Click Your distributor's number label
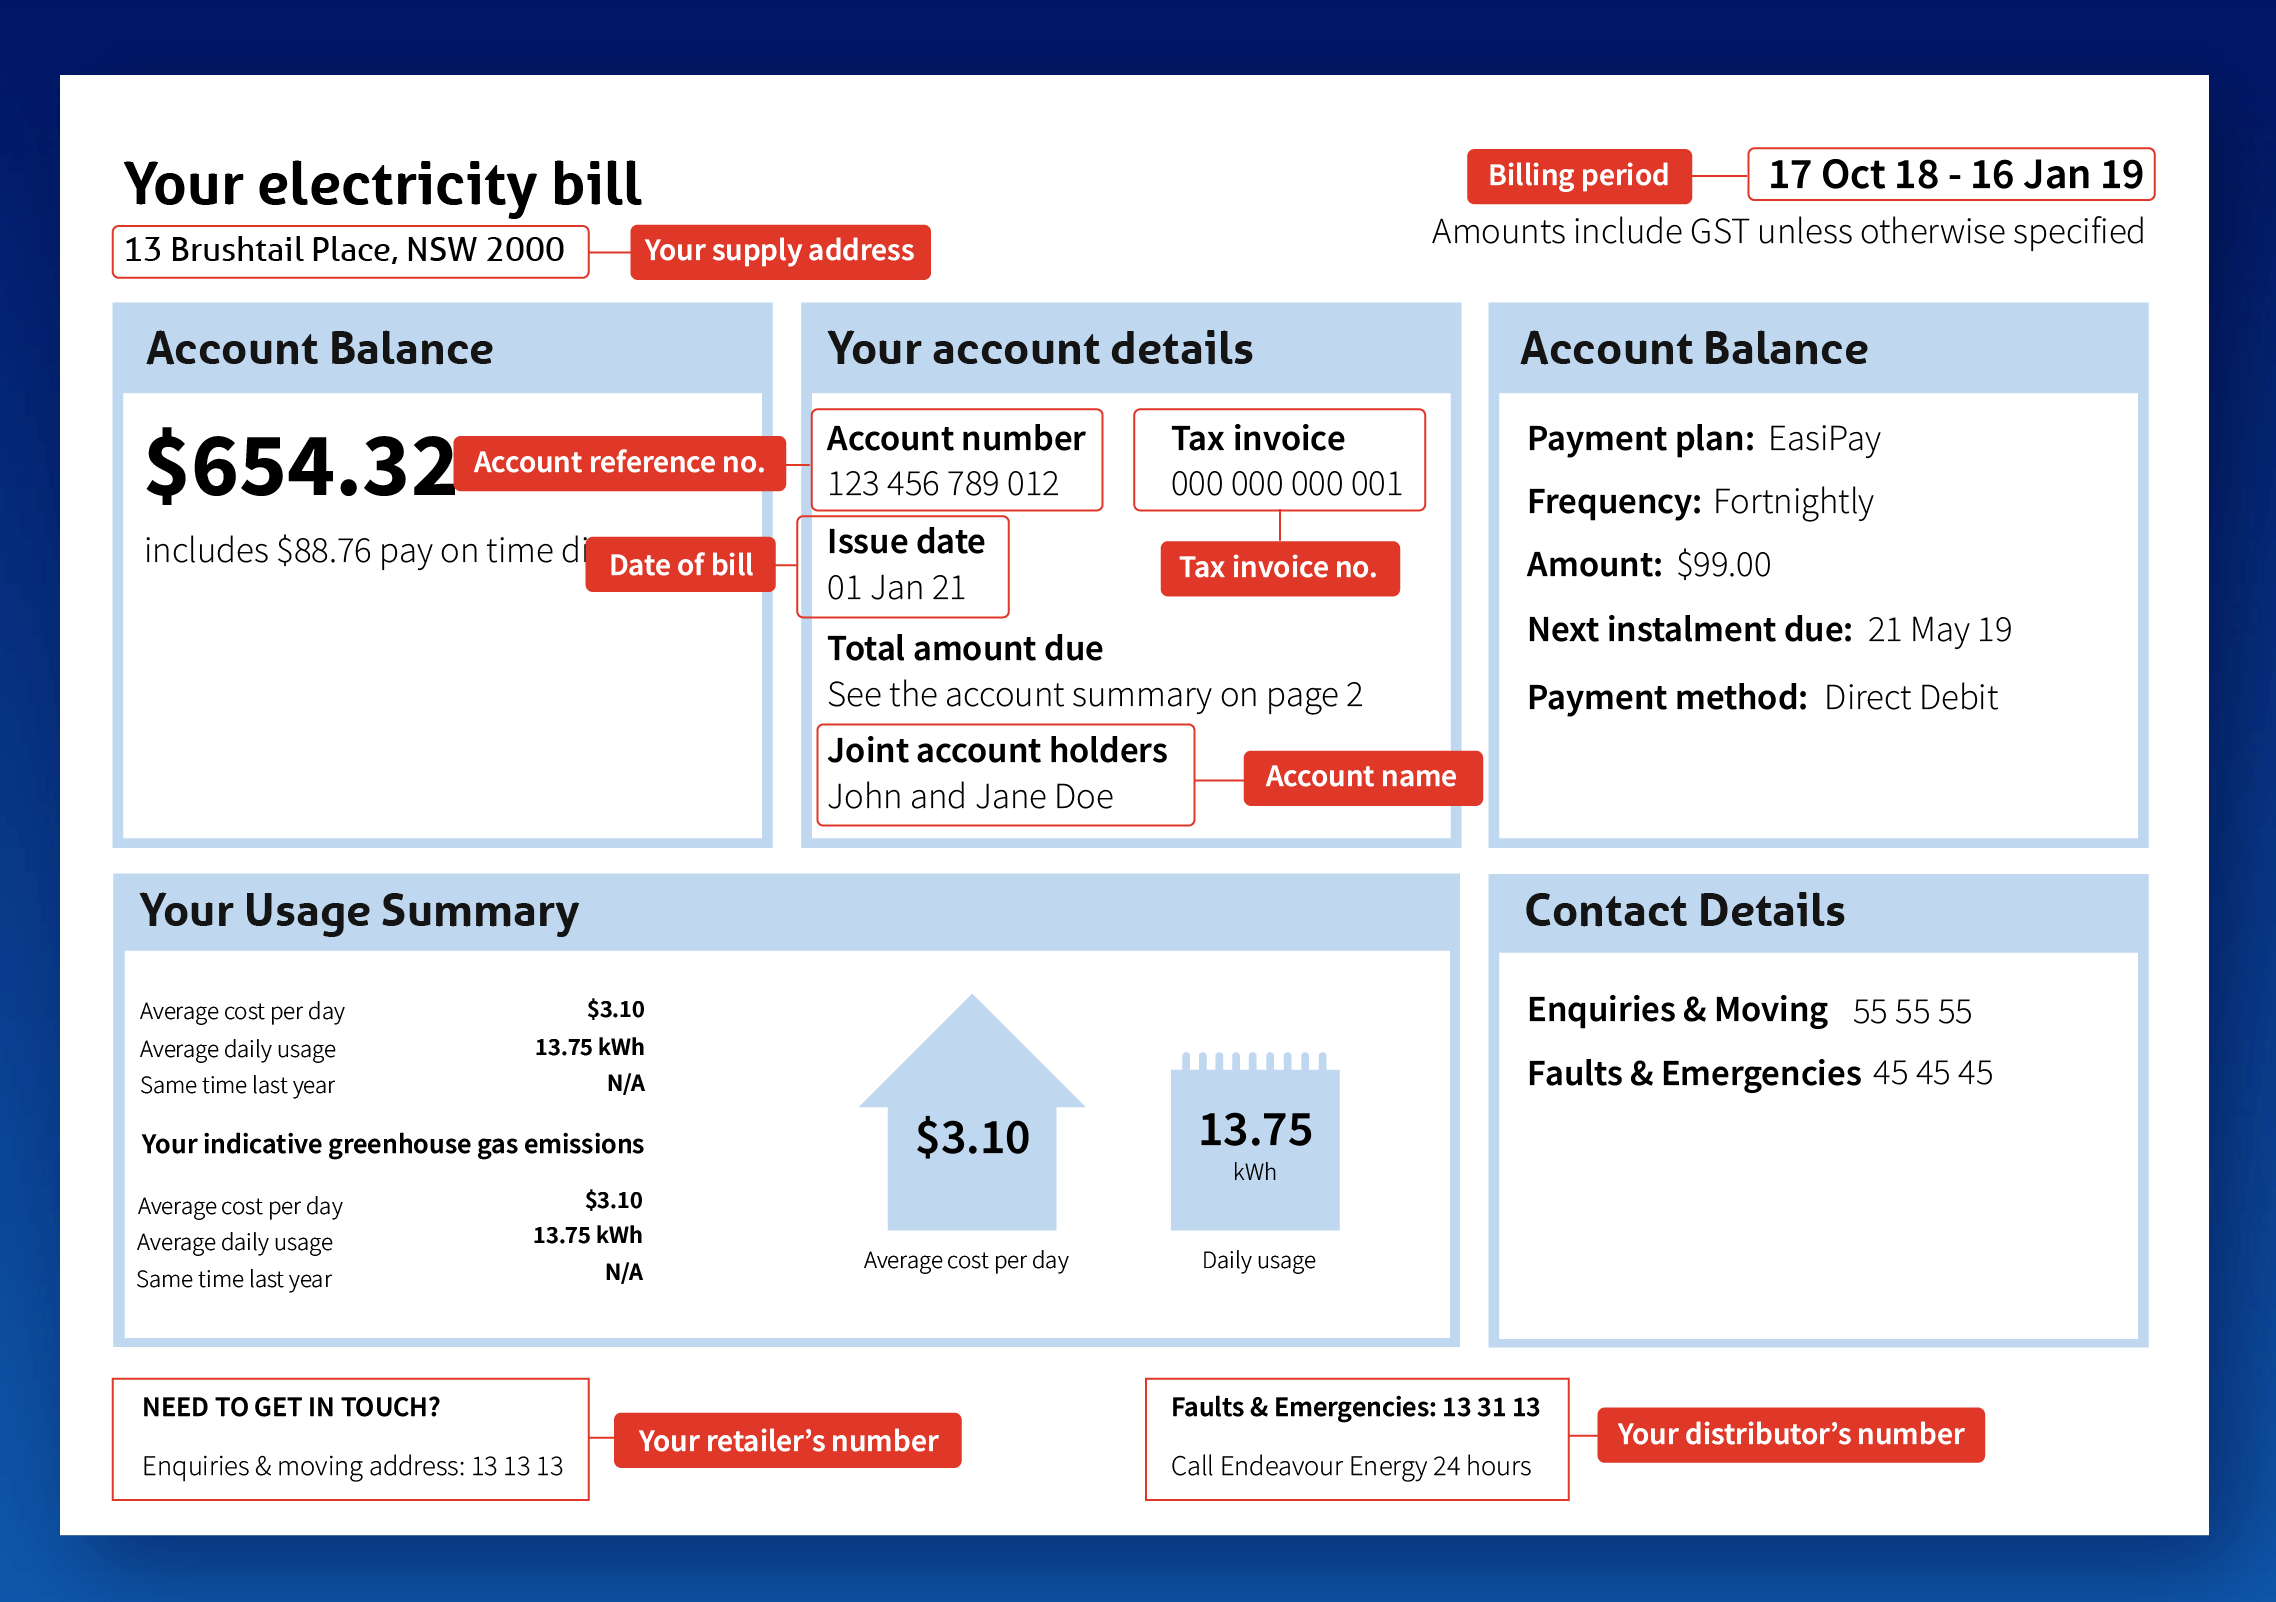 point(1790,1434)
